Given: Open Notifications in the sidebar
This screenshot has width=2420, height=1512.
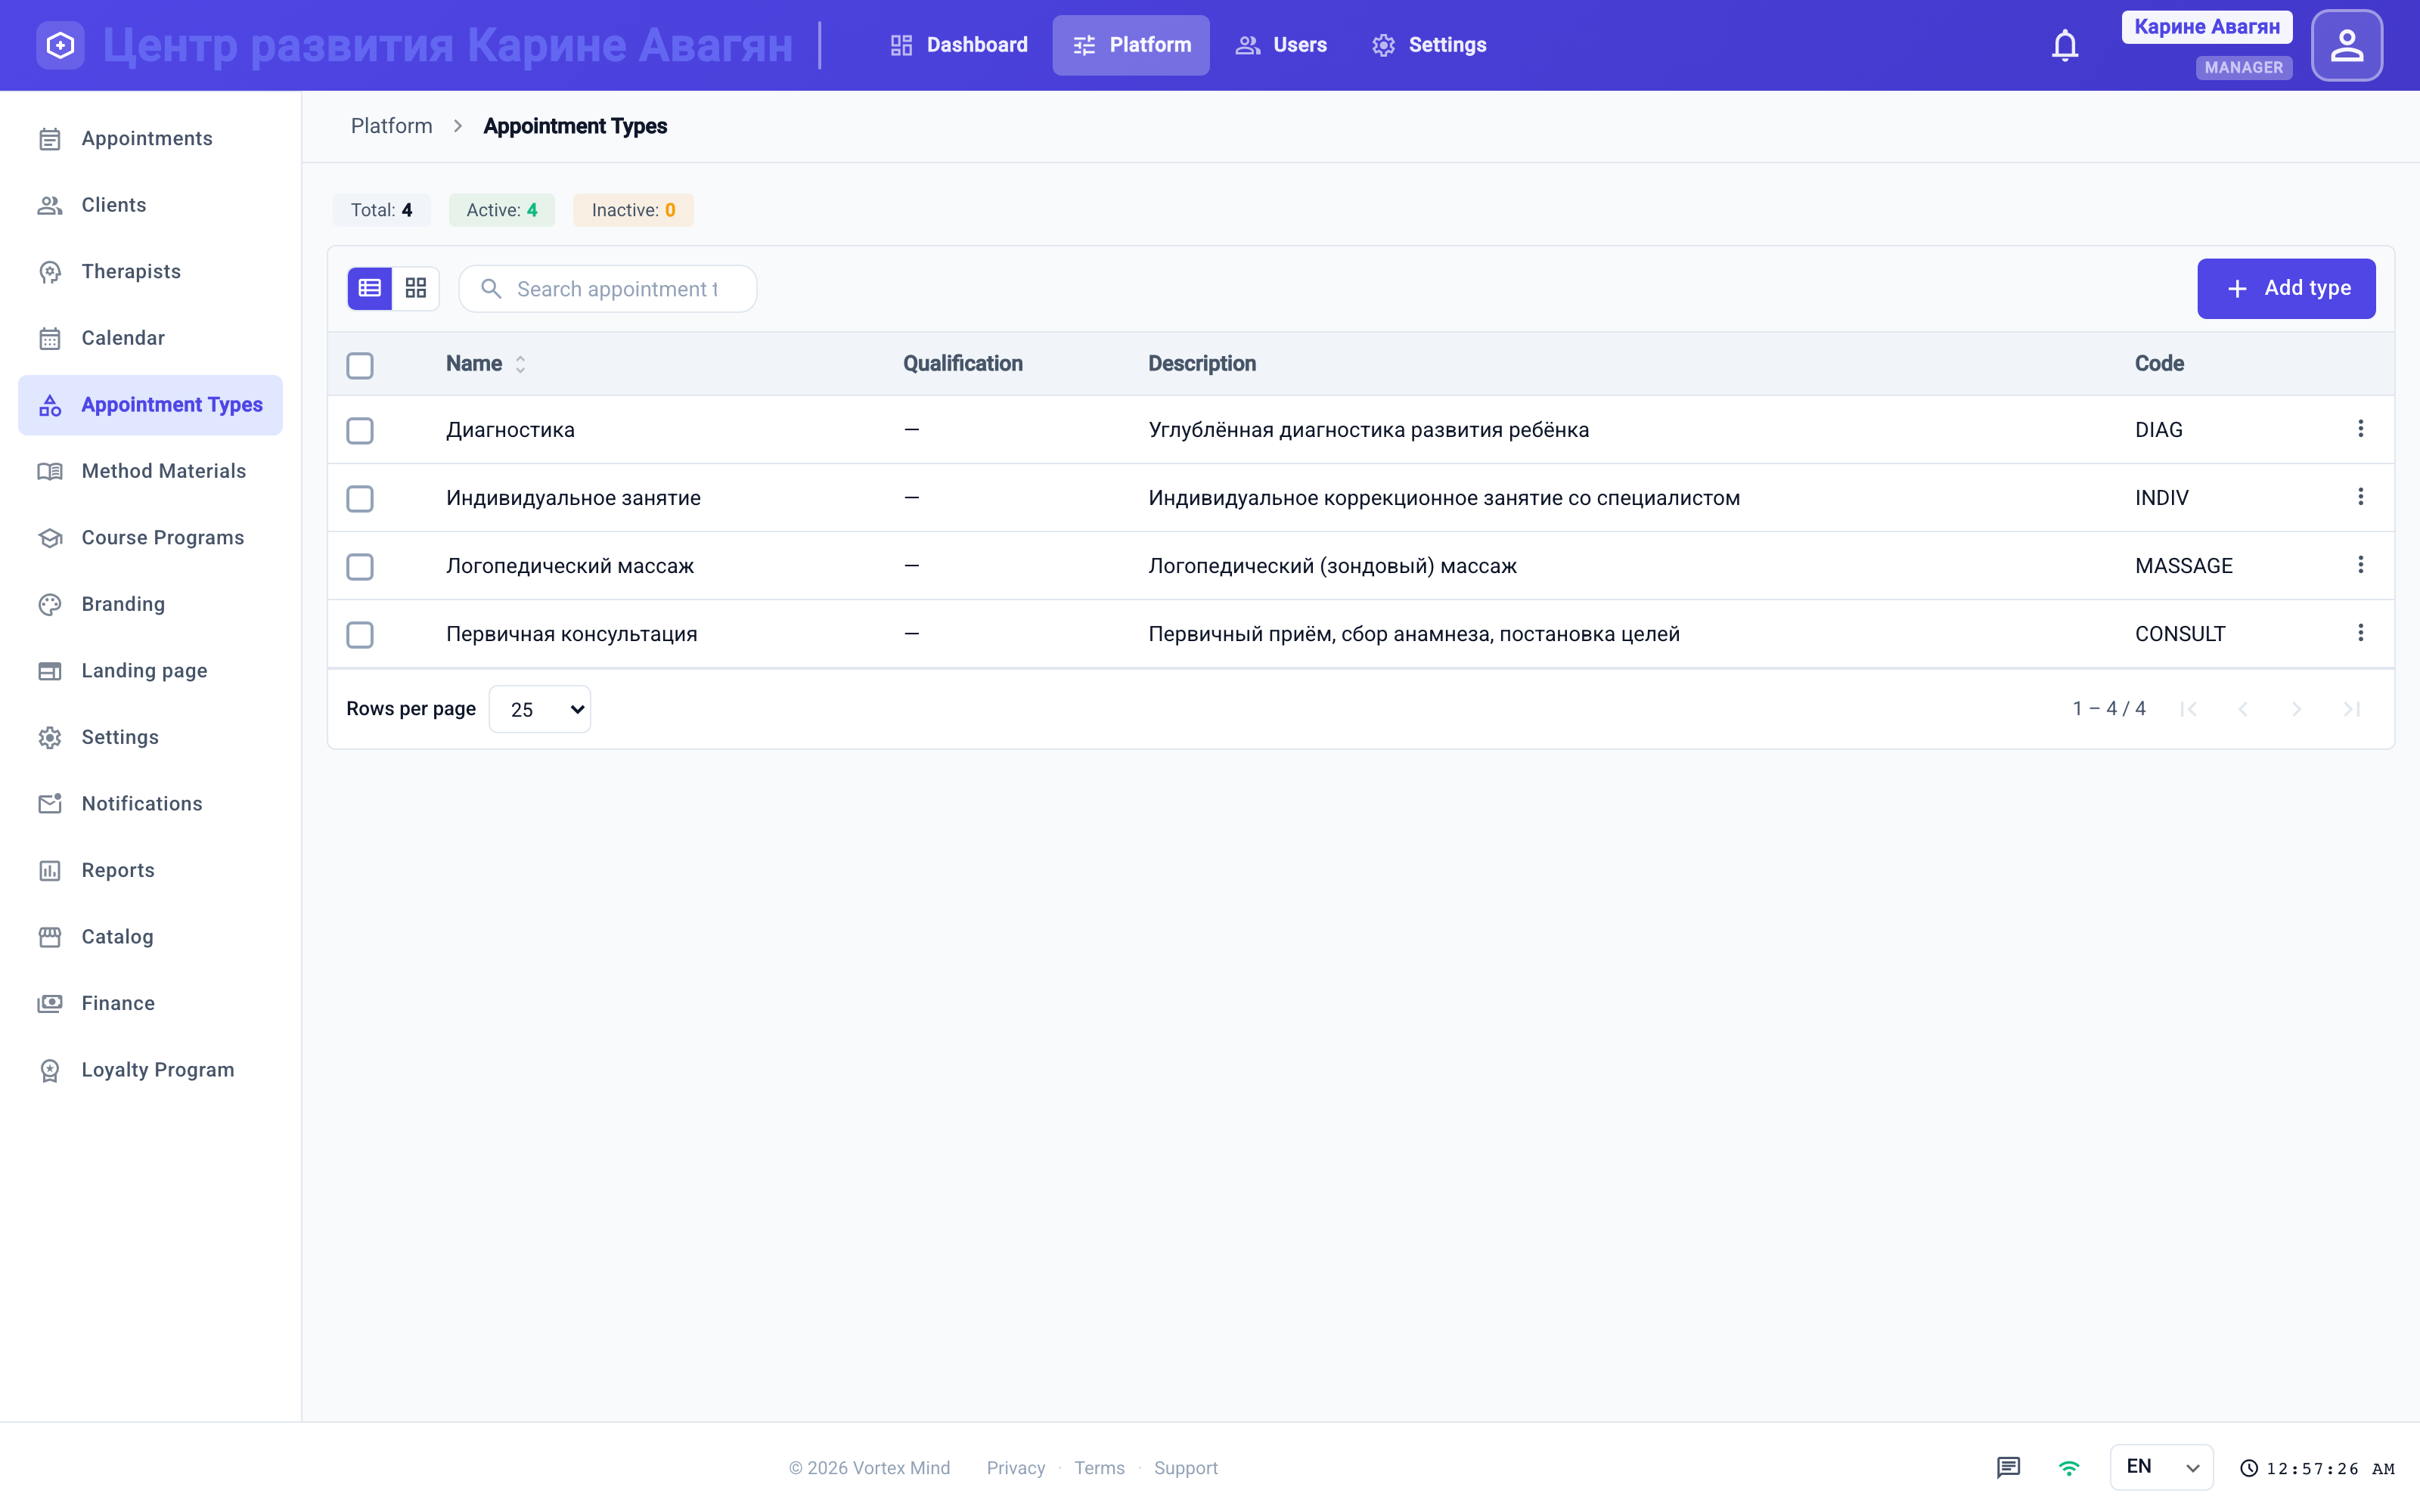Looking at the screenshot, I should click(x=150, y=804).
